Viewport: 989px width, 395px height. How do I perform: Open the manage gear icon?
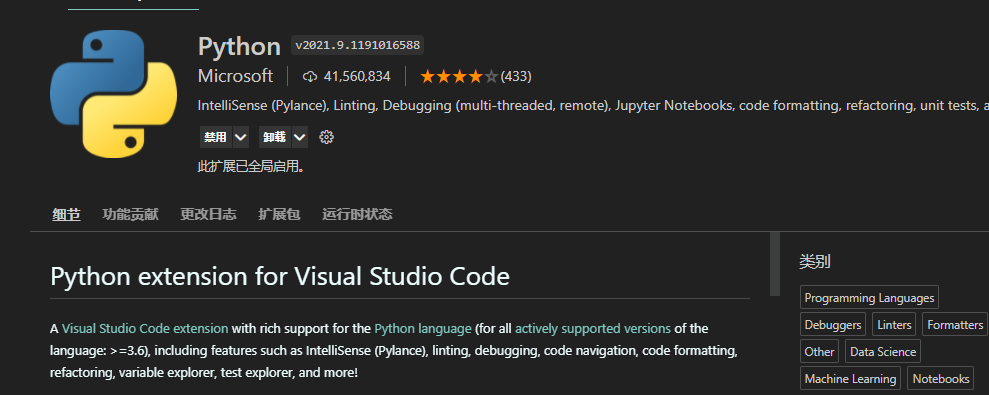click(326, 137)
